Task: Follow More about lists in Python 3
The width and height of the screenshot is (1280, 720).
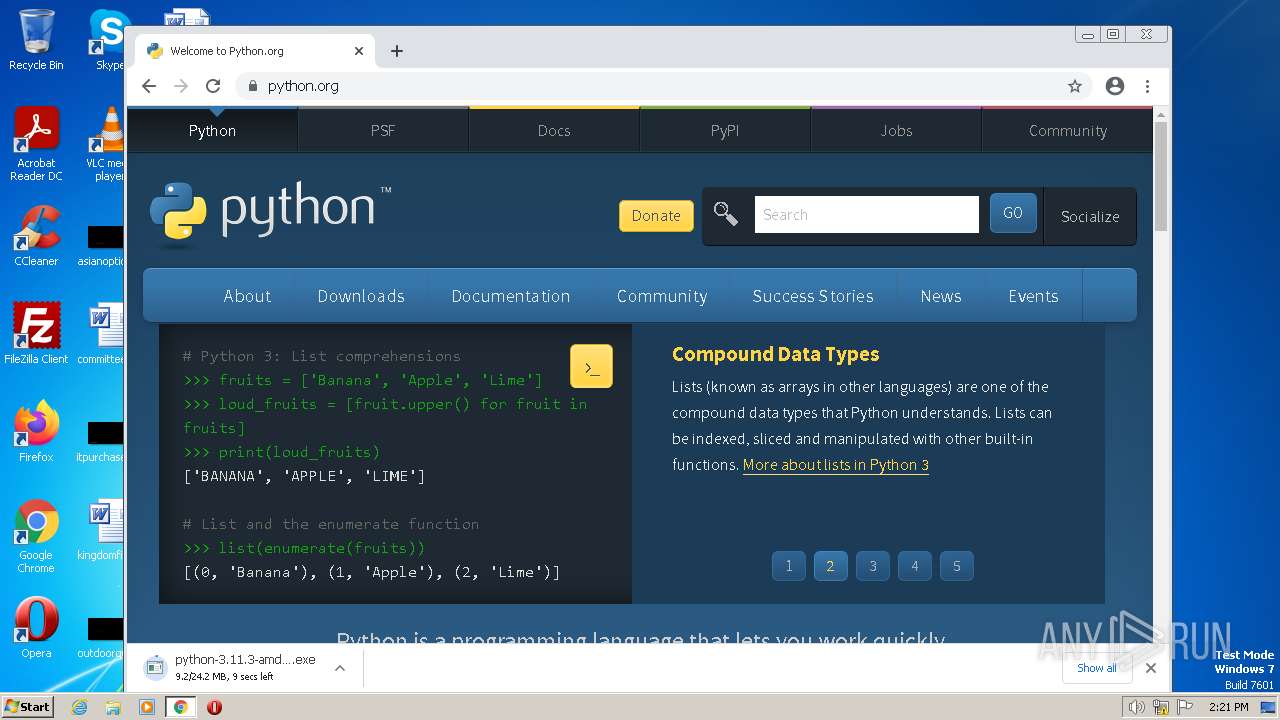Action: click(835, 465)
